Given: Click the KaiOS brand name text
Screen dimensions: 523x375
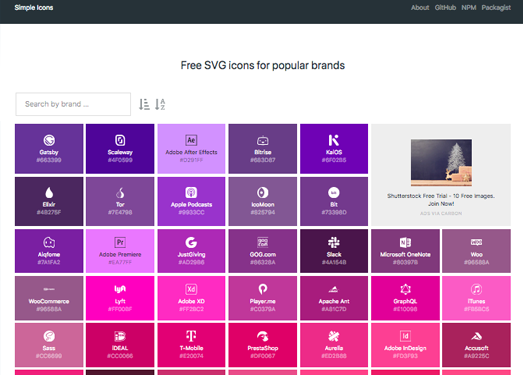Looking at the screenshot, I should point(334,152).
